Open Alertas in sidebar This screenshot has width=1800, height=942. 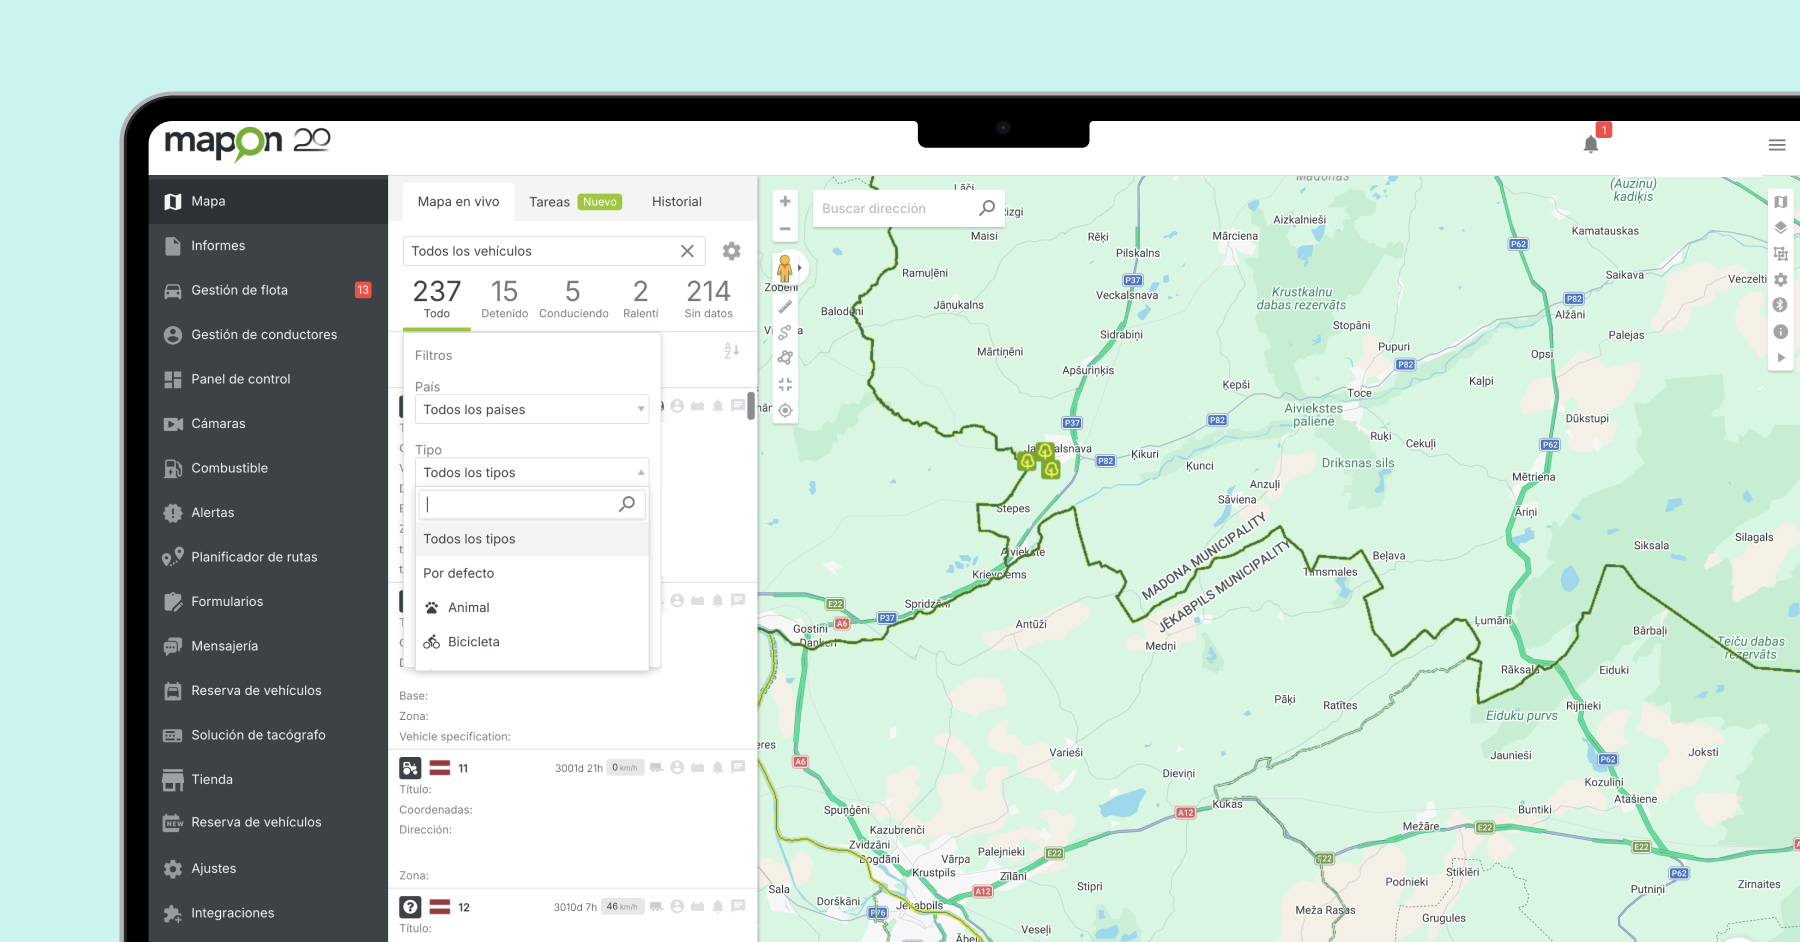click(268, 512)
